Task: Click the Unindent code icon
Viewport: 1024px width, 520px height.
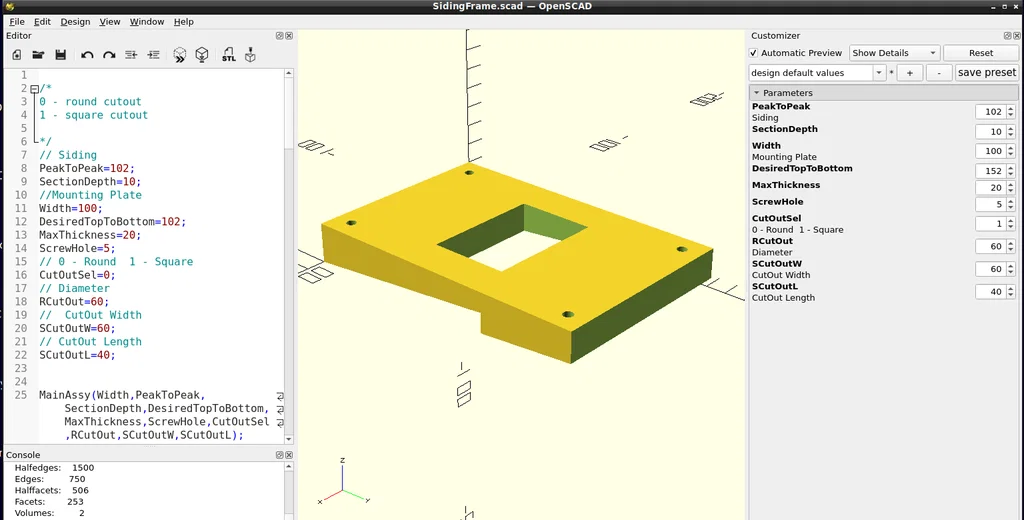Action: click(x=131, y=56)
